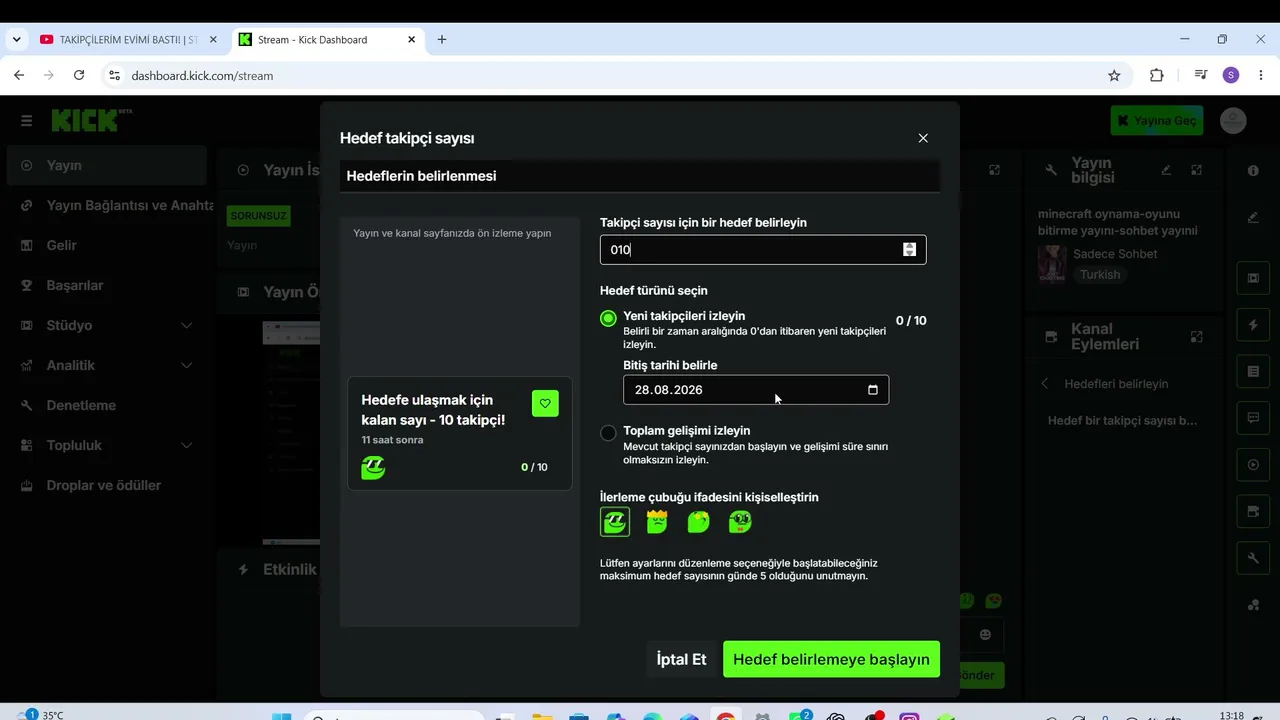Screen dimensions: 1280x720
Task: Open Chrome's three-dot menu
Action: 1259,75
